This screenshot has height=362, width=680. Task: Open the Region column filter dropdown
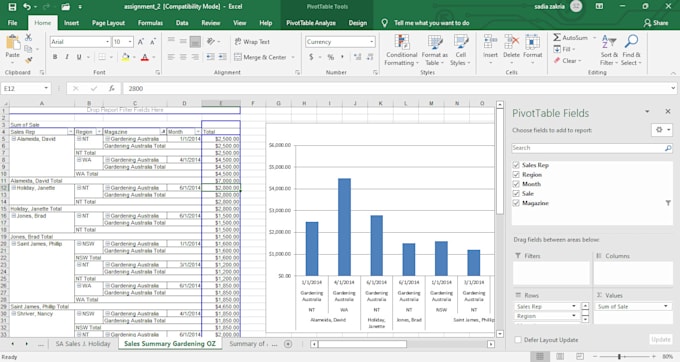(99, 132)
